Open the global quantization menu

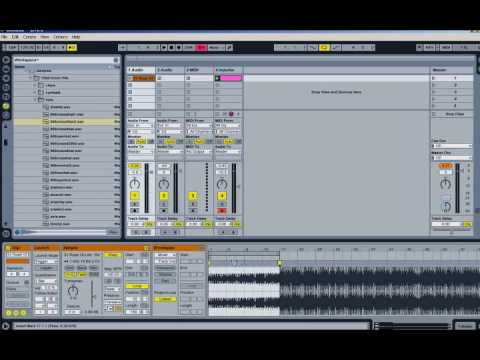click(x=216, y=48)
